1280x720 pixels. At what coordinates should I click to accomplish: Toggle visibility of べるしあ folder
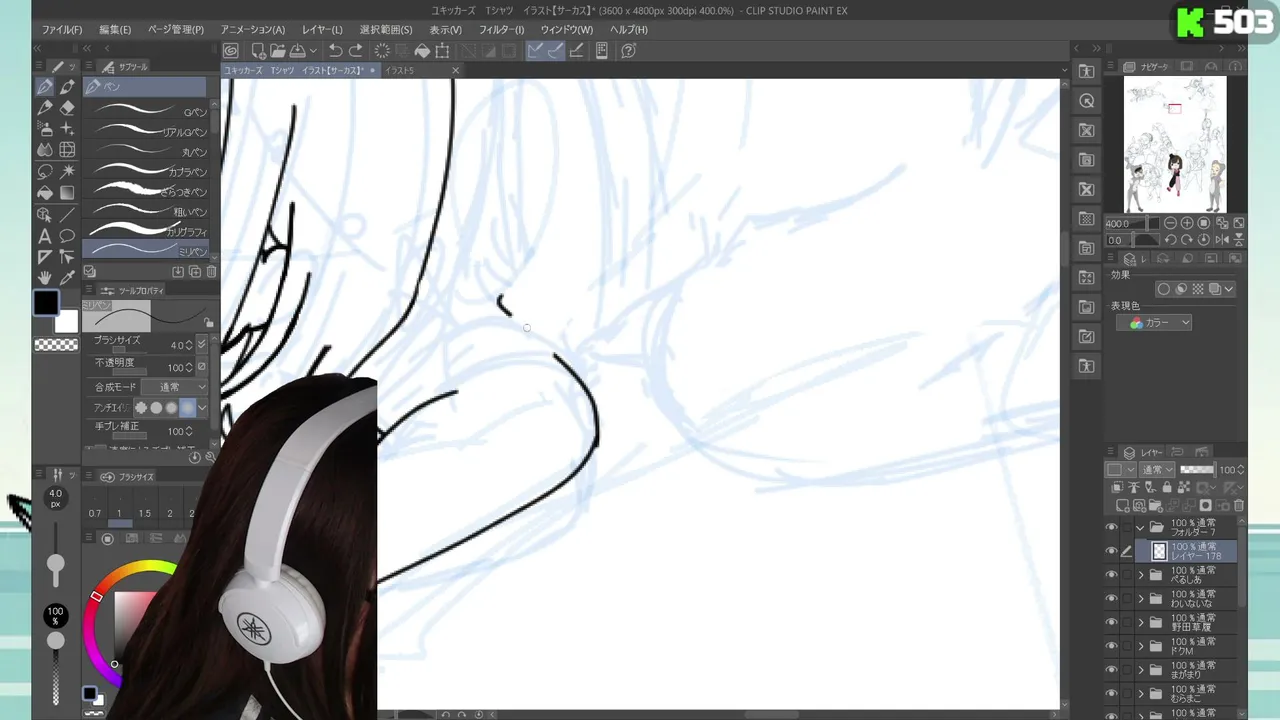(x=1111, y=575)
